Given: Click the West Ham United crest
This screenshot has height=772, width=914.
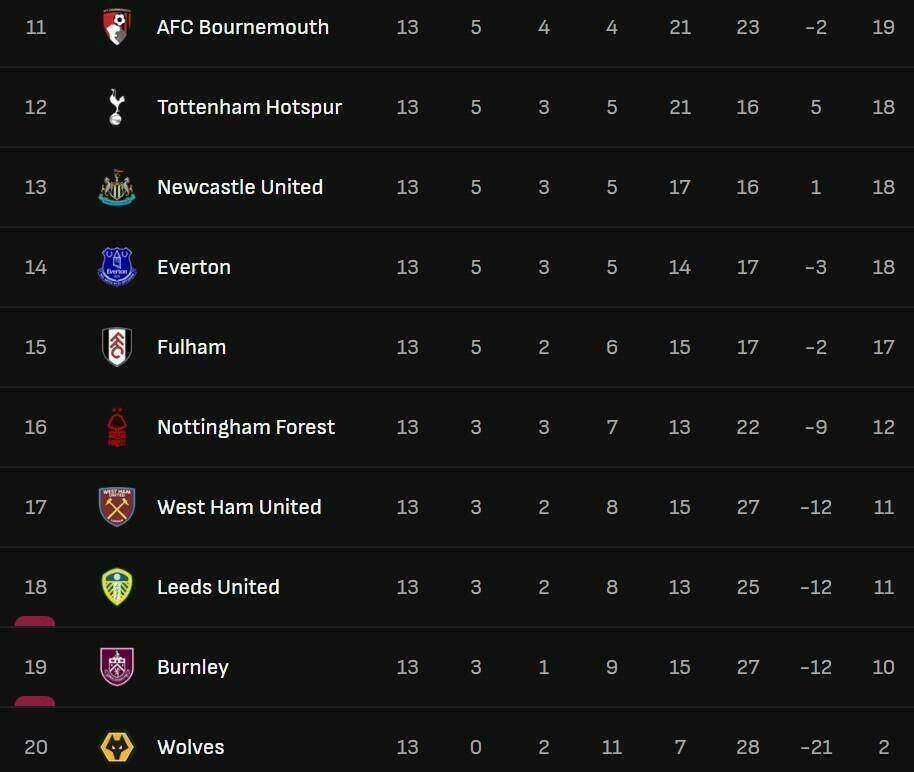Looking at the screenshot, I should pos(117,507).
